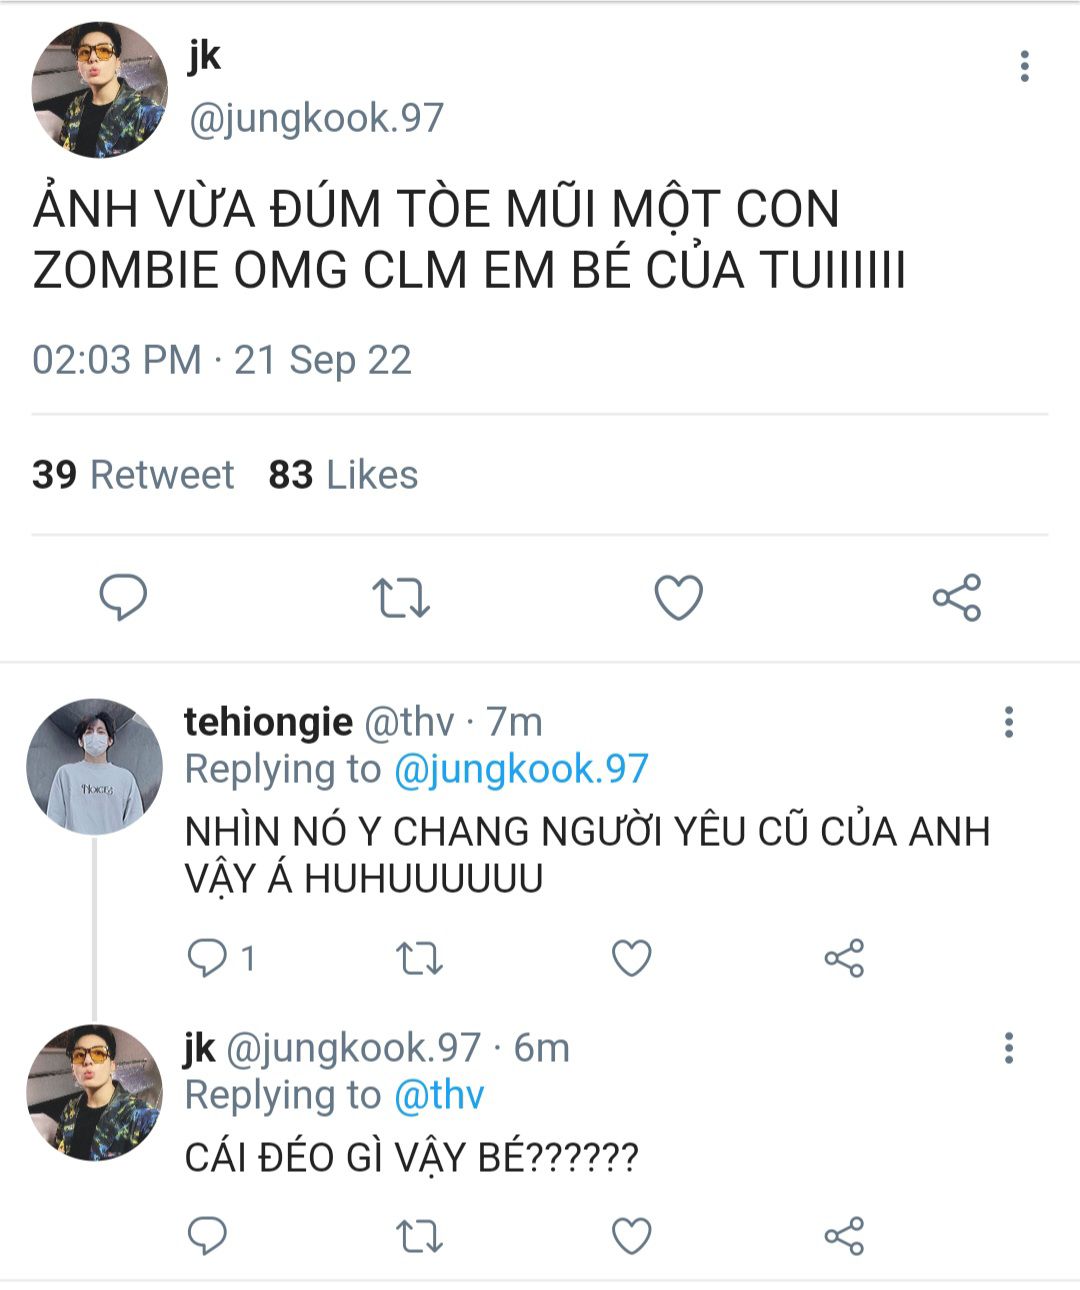Open more options on tehiongie's reply
The width and height of the screenshot is (1080, 1290).
[x=1009, y=722]
